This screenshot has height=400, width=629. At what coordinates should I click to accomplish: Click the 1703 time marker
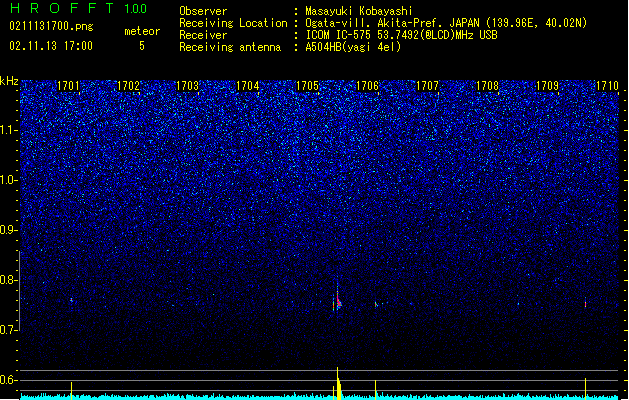tap(188, 86)
